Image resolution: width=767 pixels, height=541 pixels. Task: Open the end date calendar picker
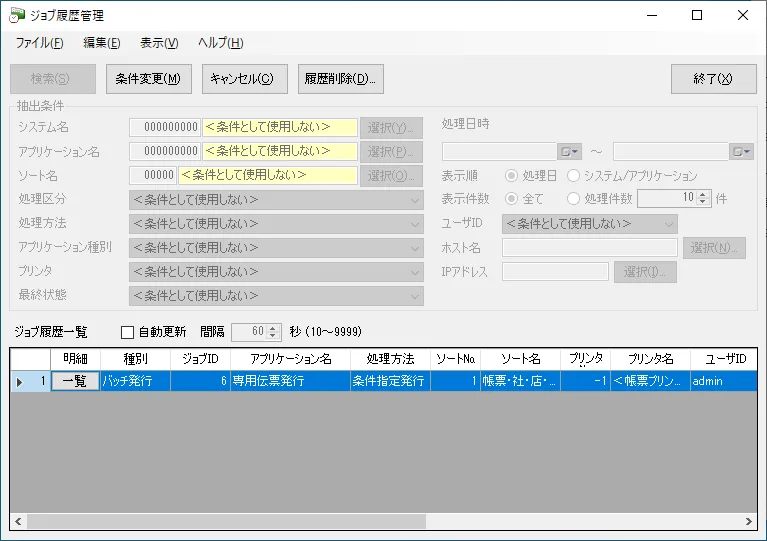point(741,152)
